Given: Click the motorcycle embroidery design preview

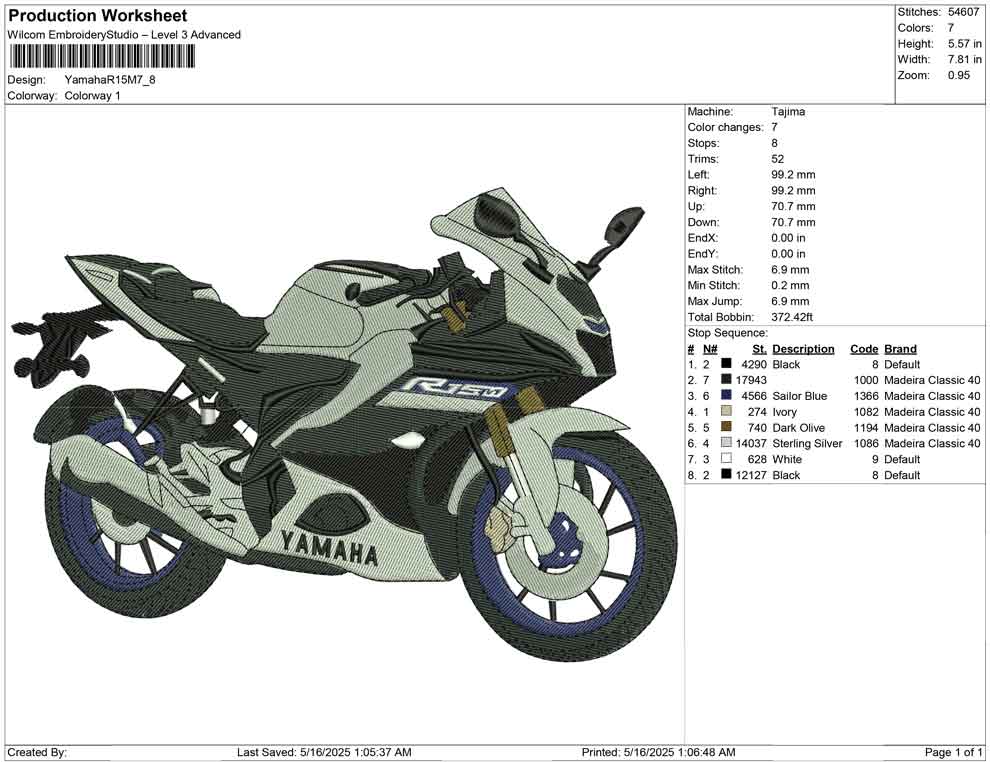Looking at the screenshot, I should pyautogui.click(x=344, y=424).
